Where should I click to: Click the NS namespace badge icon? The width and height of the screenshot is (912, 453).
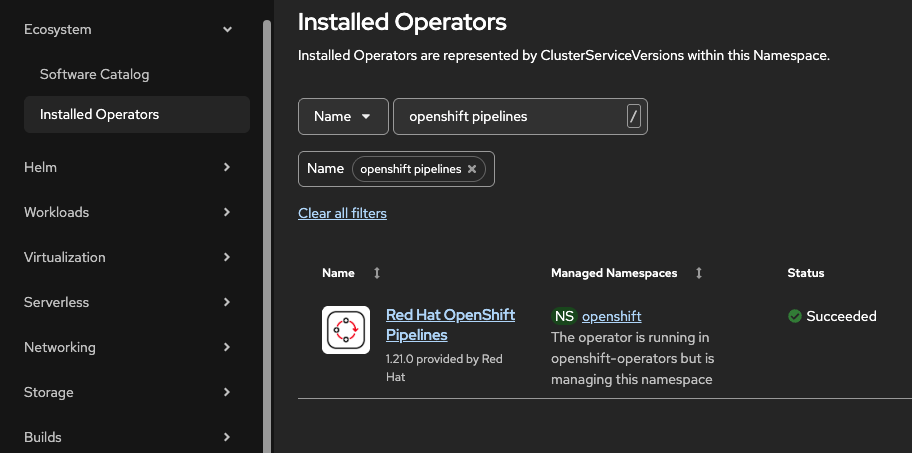pyautogui.click(x=564, y=316)
